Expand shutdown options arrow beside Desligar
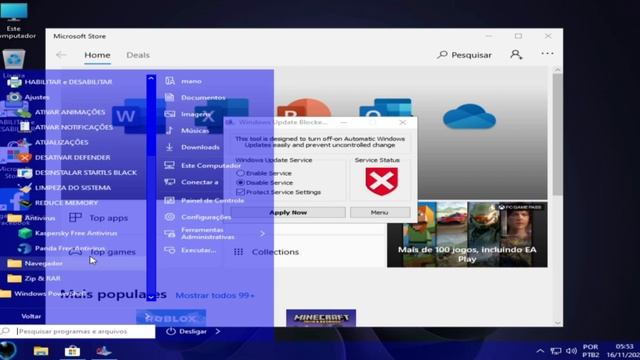Screen dimensions: 640x360 click(x=218, y=331)
